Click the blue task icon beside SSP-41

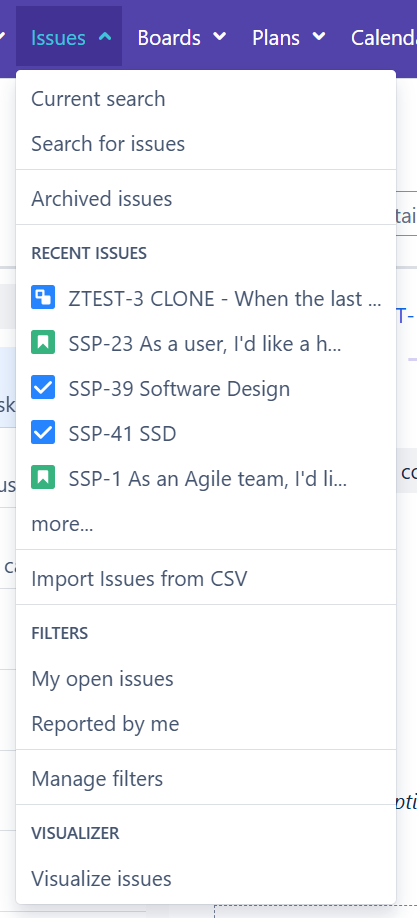point(43,433)
